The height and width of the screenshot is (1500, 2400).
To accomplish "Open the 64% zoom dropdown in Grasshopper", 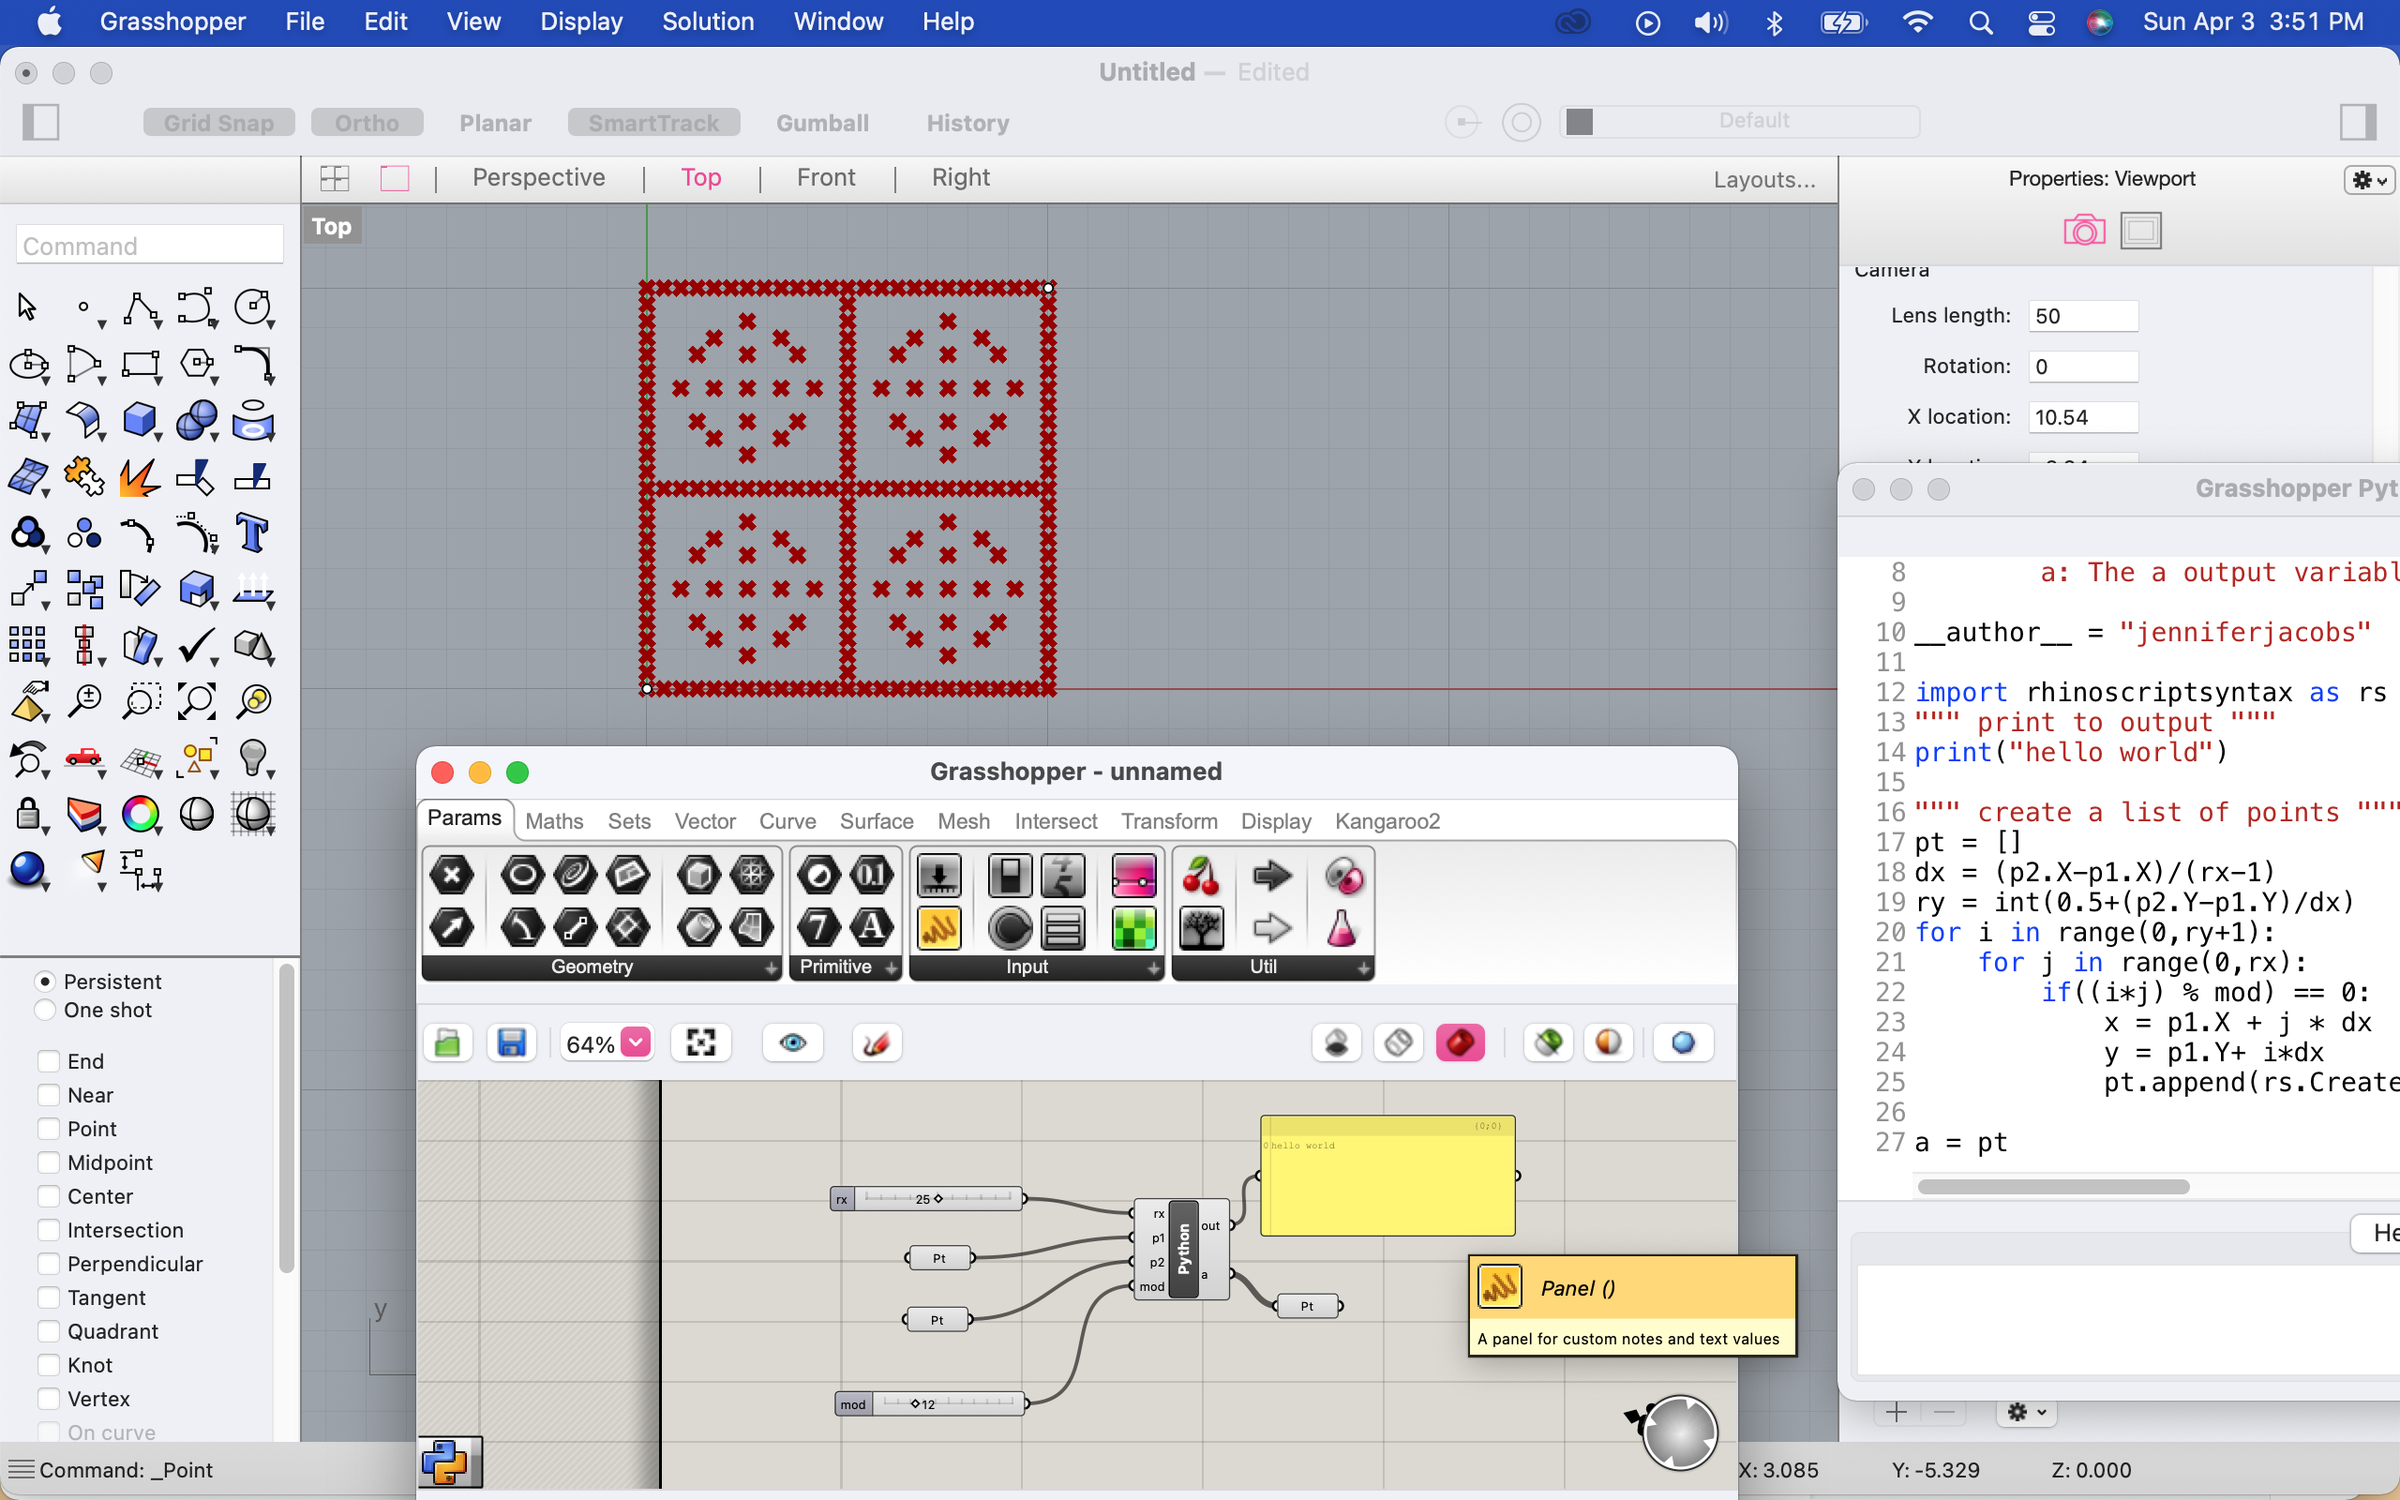I will point(634,1042).
